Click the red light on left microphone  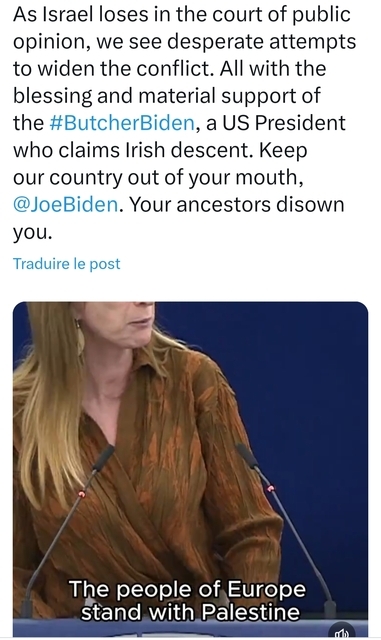[81, 494]
